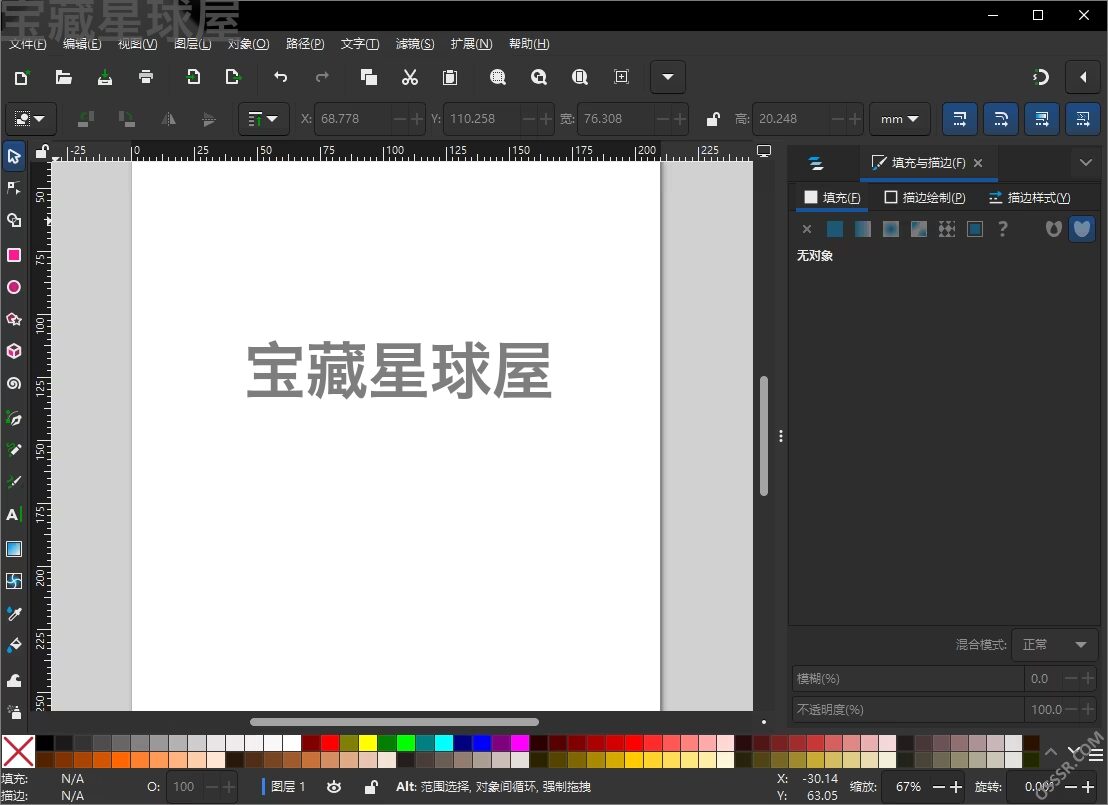The image size is (1108, 805).
Task: Toggle move patterns with object
Action: click(1083, 119)
